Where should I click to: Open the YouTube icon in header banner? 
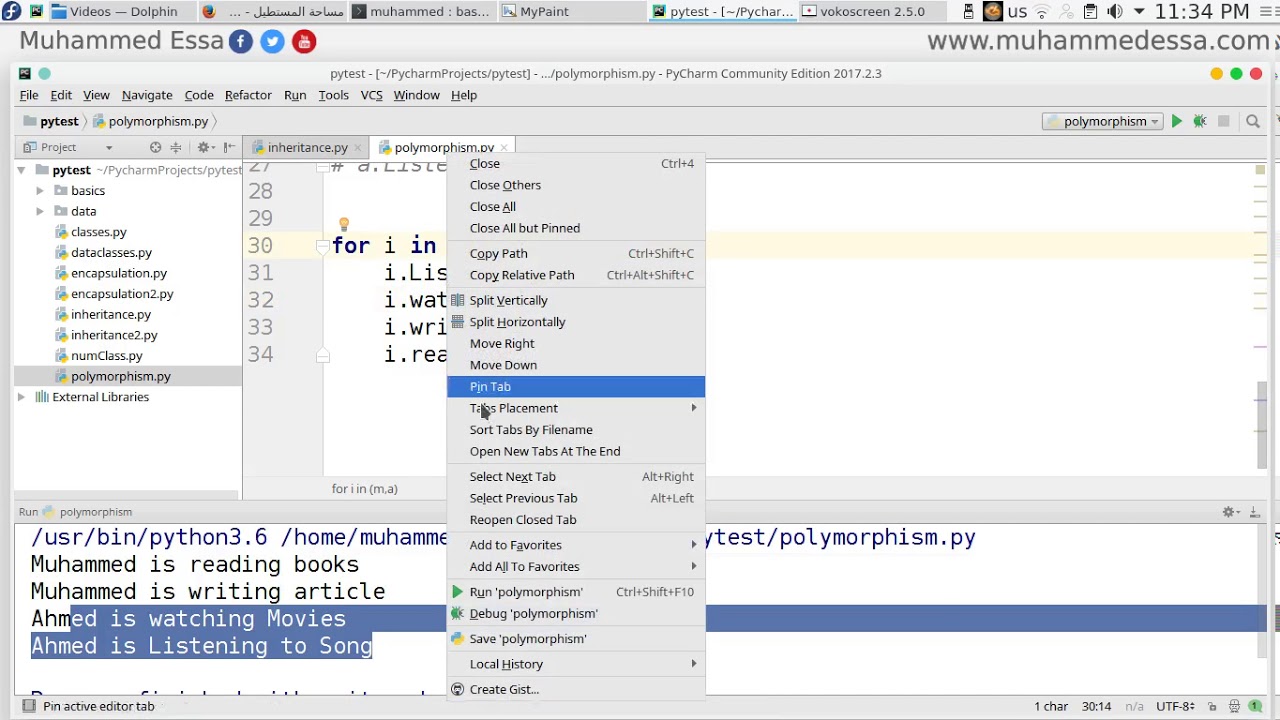(x=304, y=41)
